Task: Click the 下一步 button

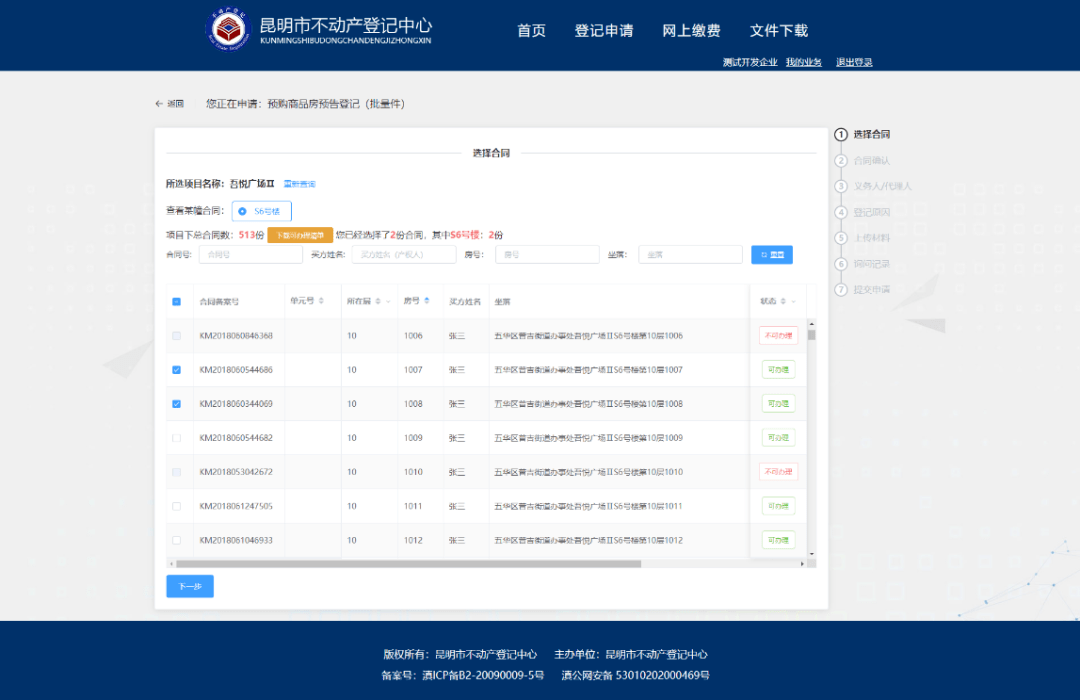Action: pos(190,586)
